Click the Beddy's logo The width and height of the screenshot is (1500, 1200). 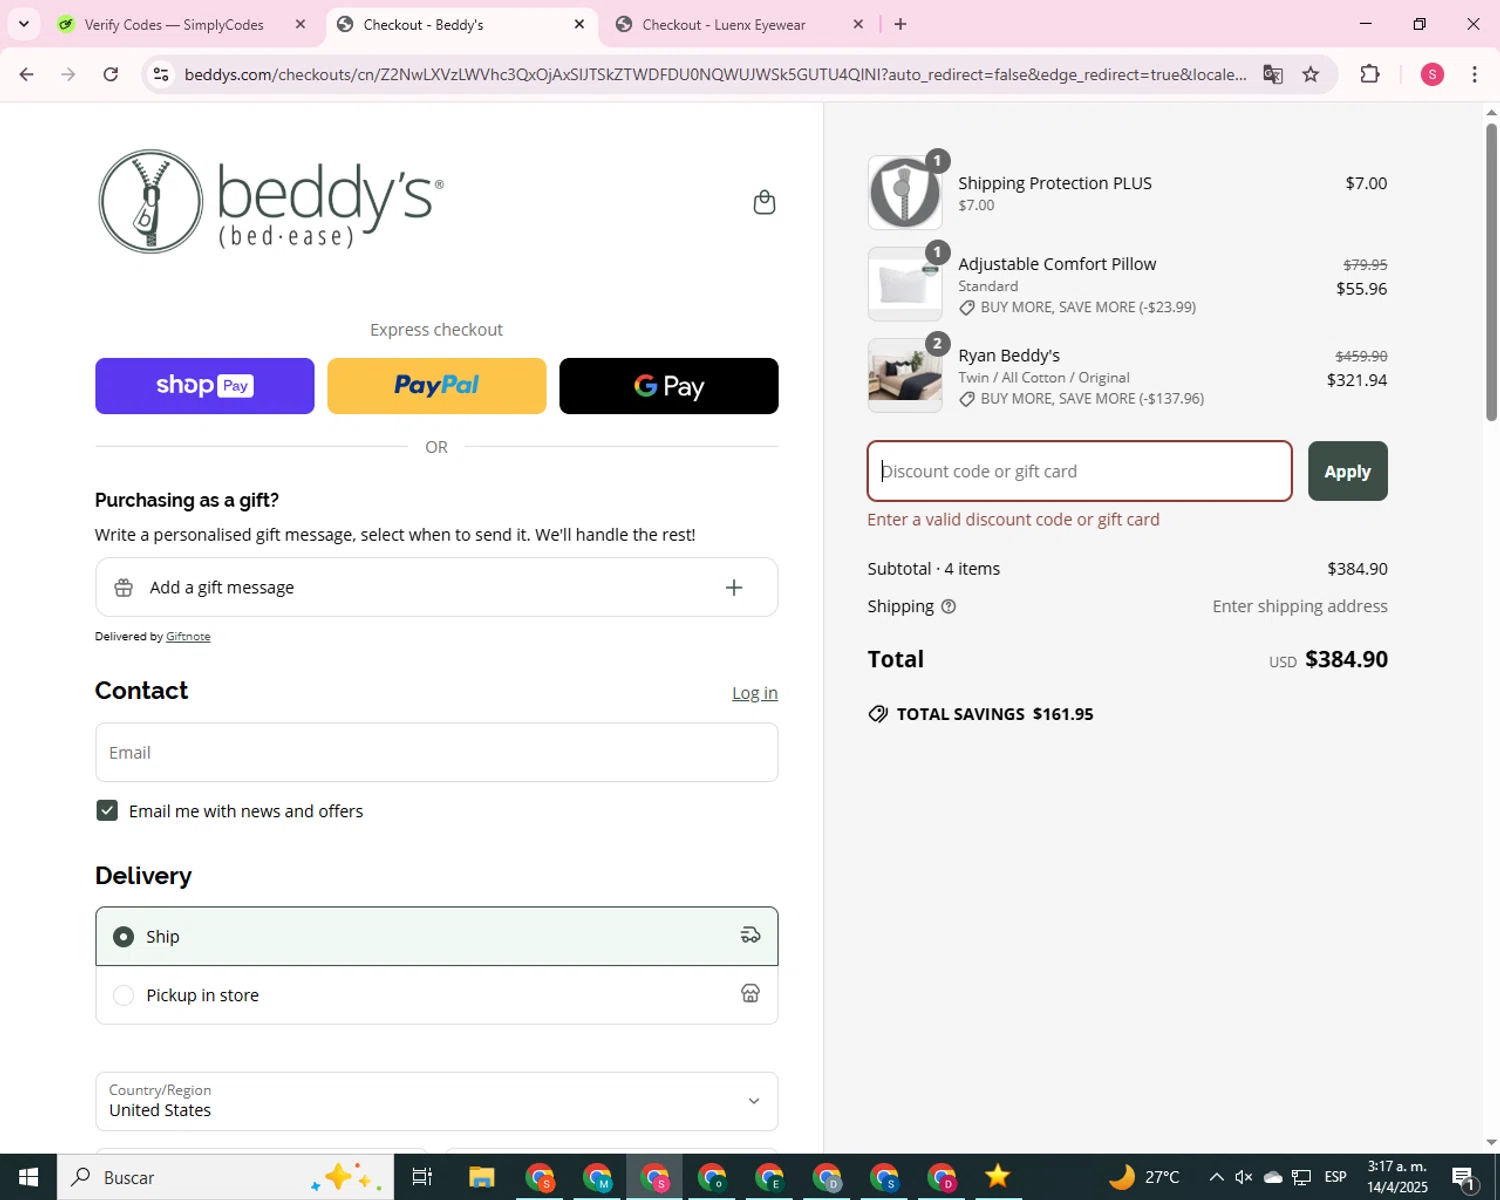271,201
